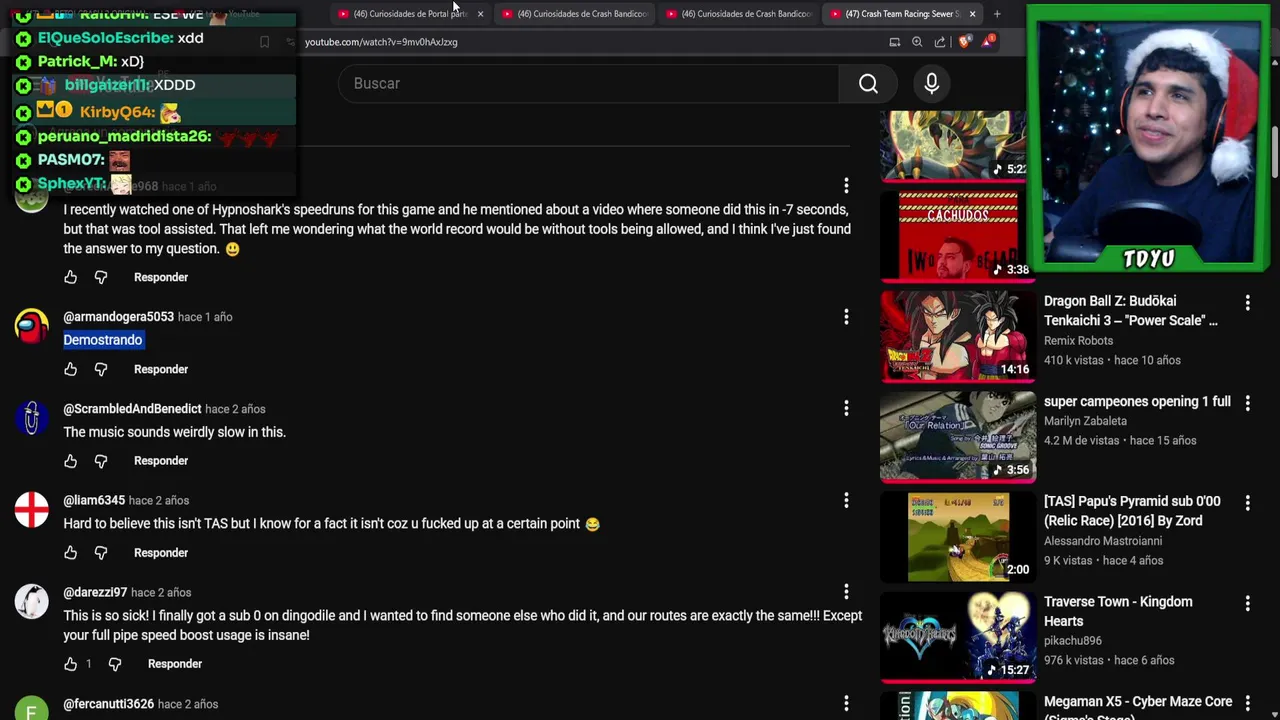Click the Brave Shields icon in address bar

(x=964, y=42)
